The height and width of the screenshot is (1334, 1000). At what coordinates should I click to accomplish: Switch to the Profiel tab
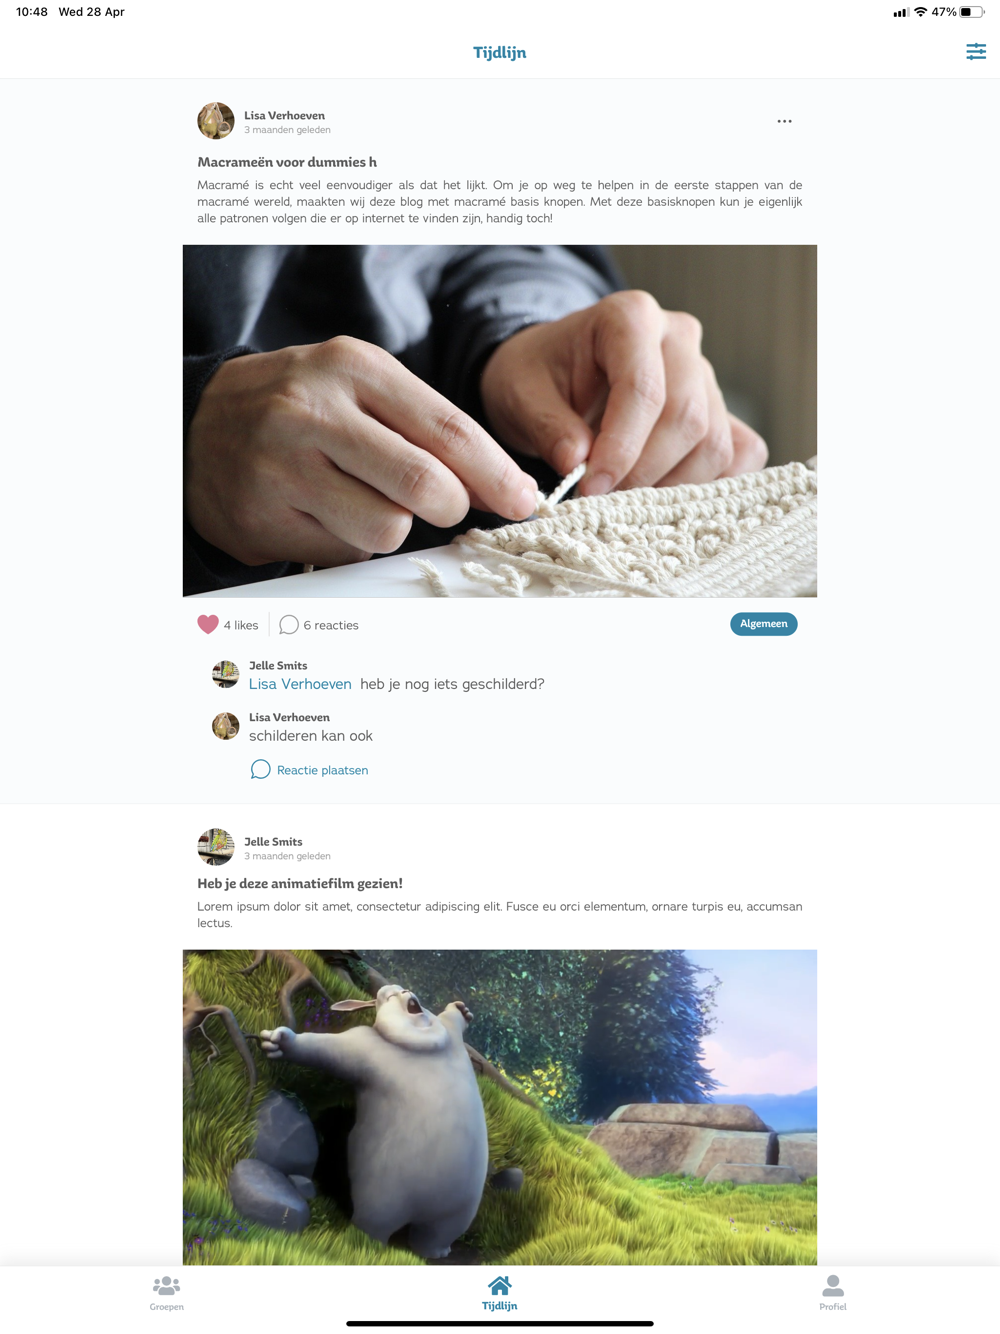click(x=832, y=1292)
